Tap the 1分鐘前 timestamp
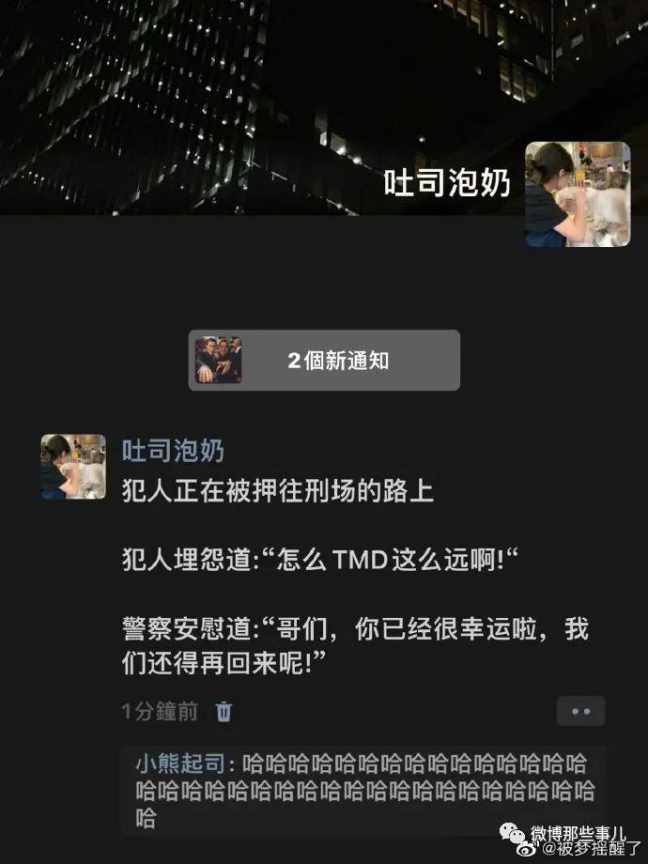 pyautogui.click(x=159, y=711)
